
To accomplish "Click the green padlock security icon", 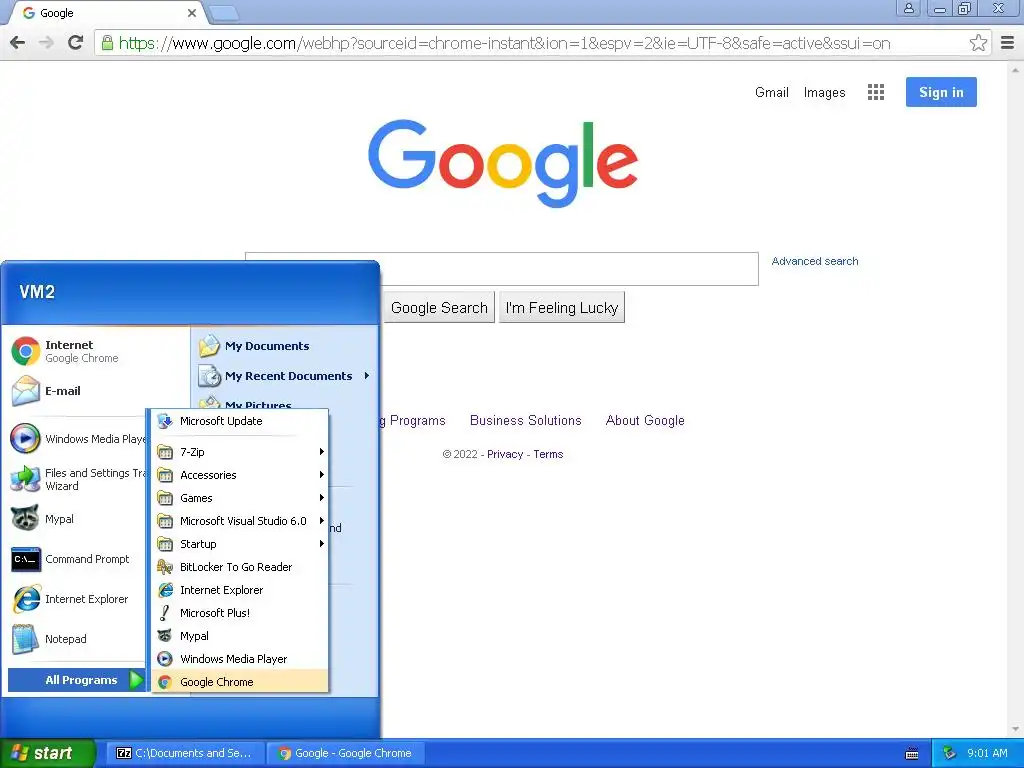I will pyautogui.click(x=107, y=43).
